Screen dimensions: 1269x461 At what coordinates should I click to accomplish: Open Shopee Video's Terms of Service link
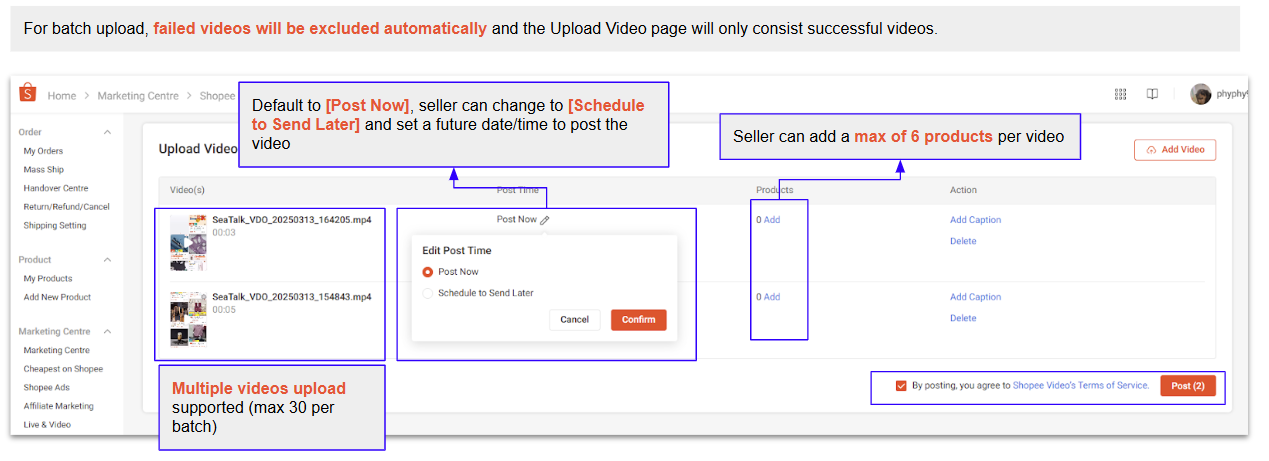[x=1080, y=385]
